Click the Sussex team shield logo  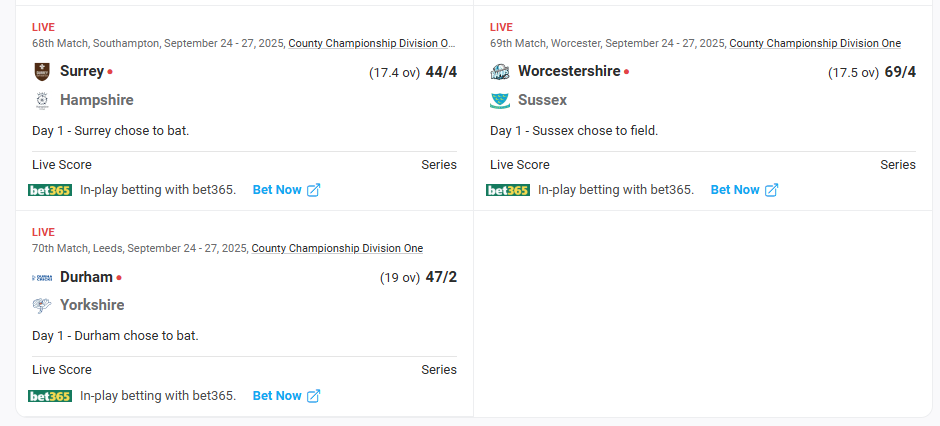pyautogui.click(x=500, y=101)
